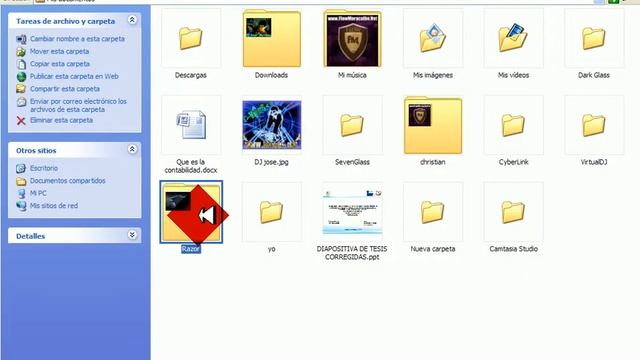Click the globe icon beside Publicar esta carpeta
640x360 pixels.
pos(21,76)
